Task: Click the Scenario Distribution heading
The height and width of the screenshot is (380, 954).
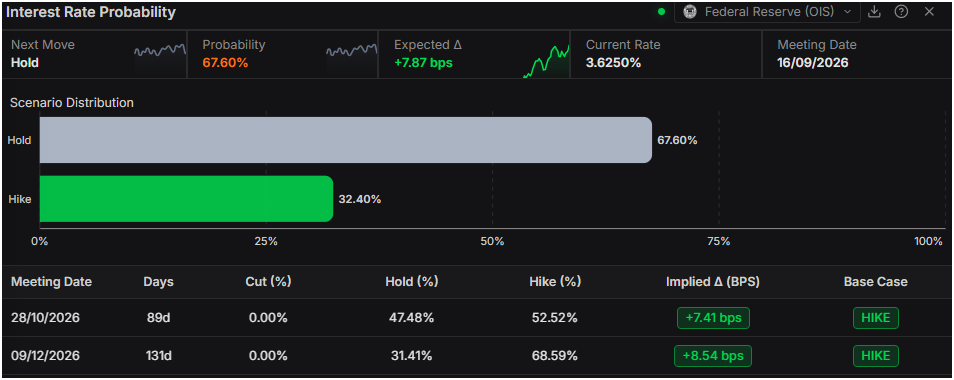Action: (72, 103)
